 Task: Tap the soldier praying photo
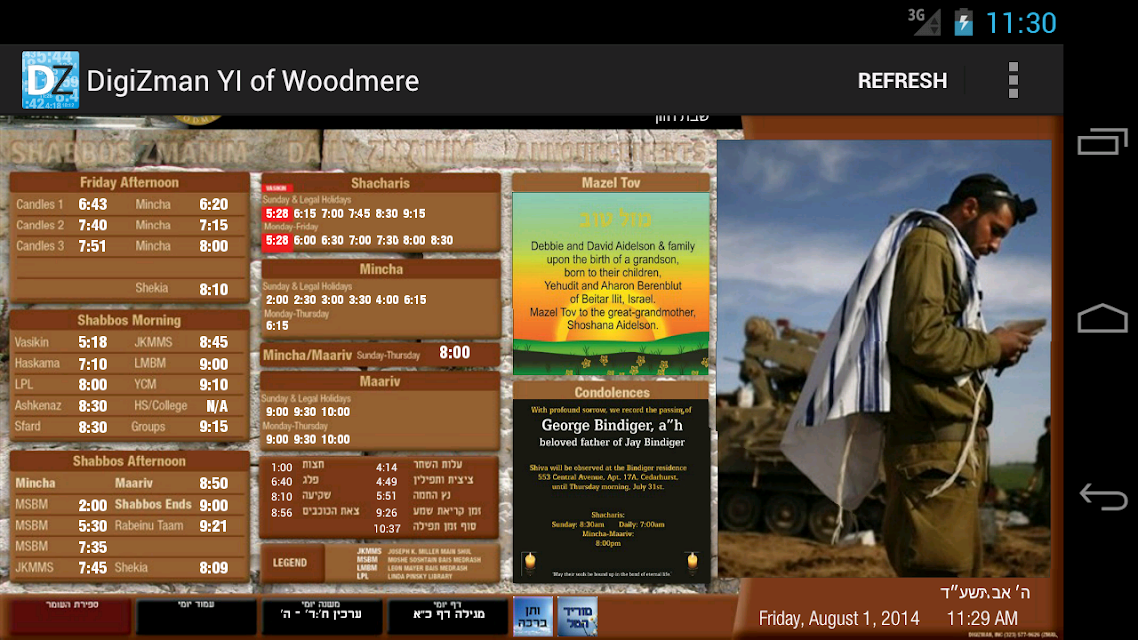pos(884,358)
